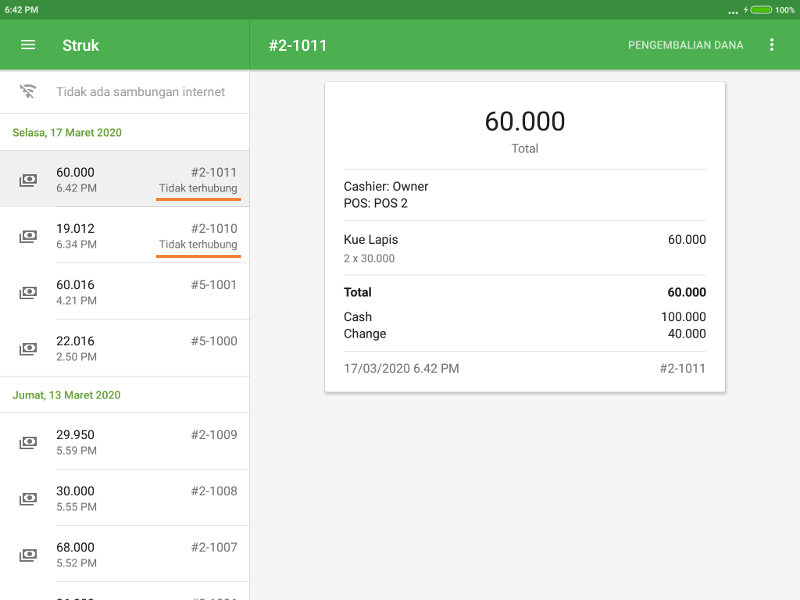800x600 pixels.
Task: Click cash icon of receipt #5-1000
Action: pos(28,349)
